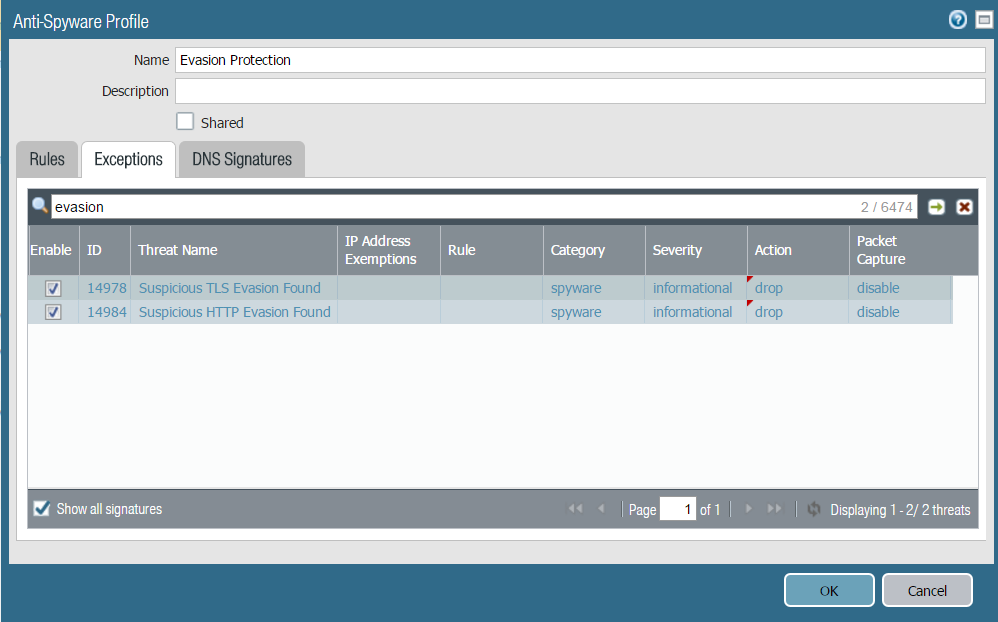Open action cell for Suspicious HTTP Evasion
998x622 pixels.
click(x=769, y=312)
